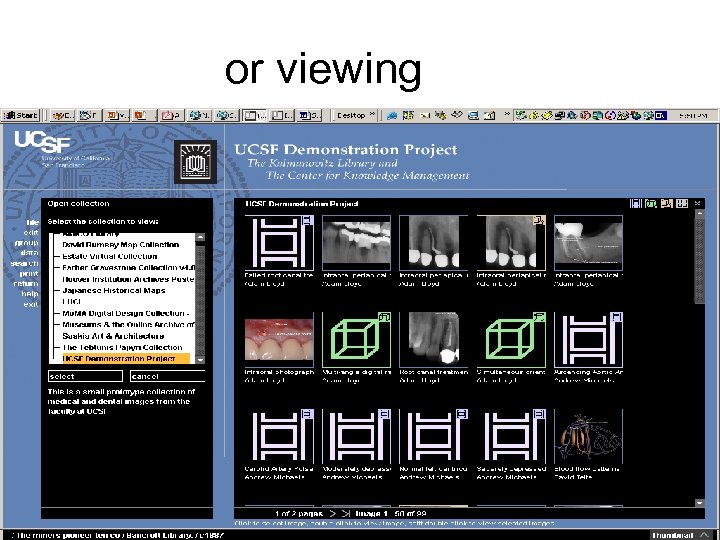
Task: Open the Windows Start button
Action: coord(21,115)
